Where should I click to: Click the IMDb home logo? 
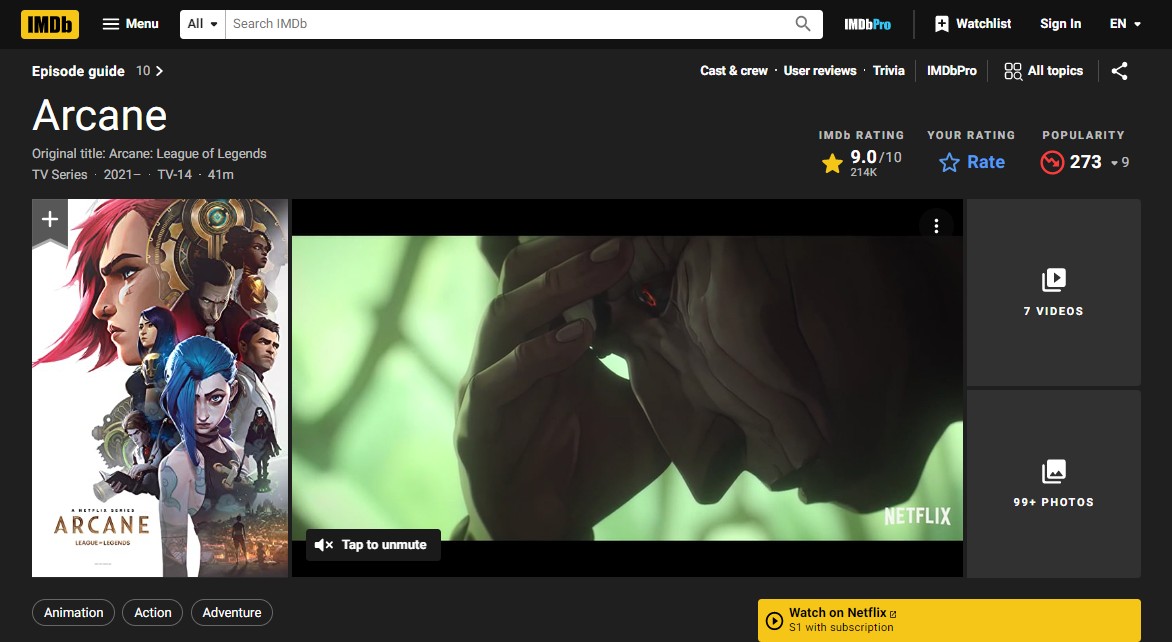(x=49, y=23)
